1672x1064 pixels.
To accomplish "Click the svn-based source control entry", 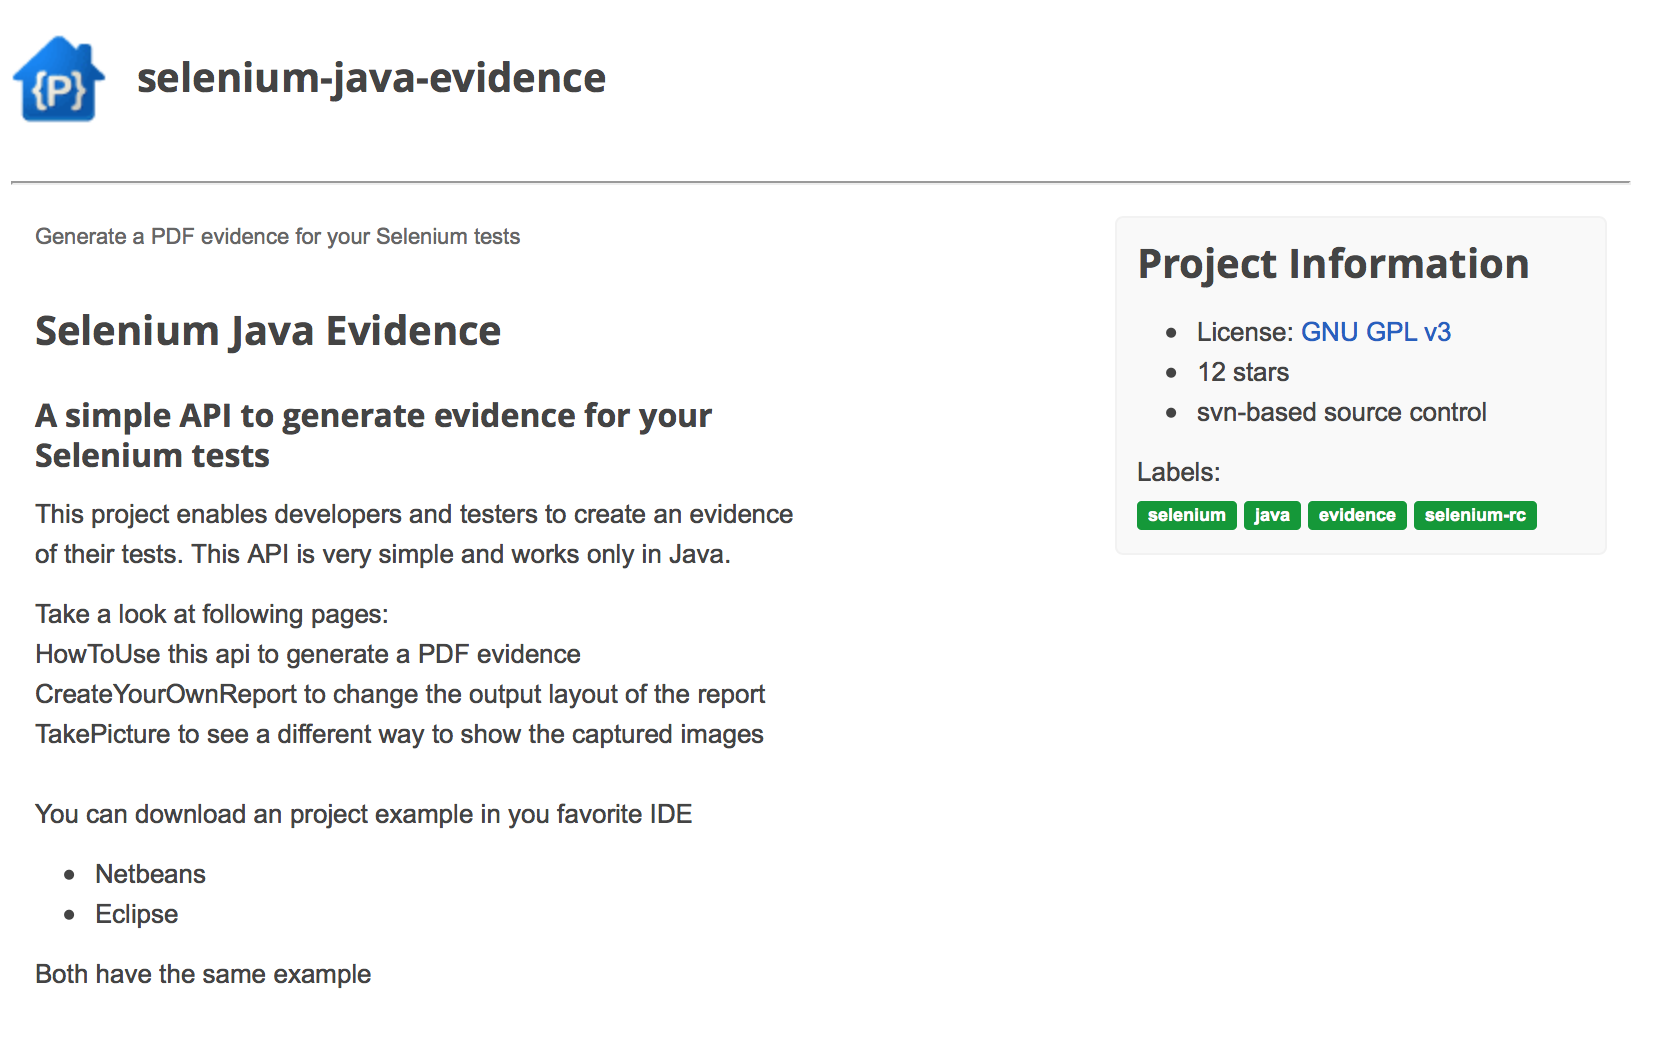I will coord(1341,411).
